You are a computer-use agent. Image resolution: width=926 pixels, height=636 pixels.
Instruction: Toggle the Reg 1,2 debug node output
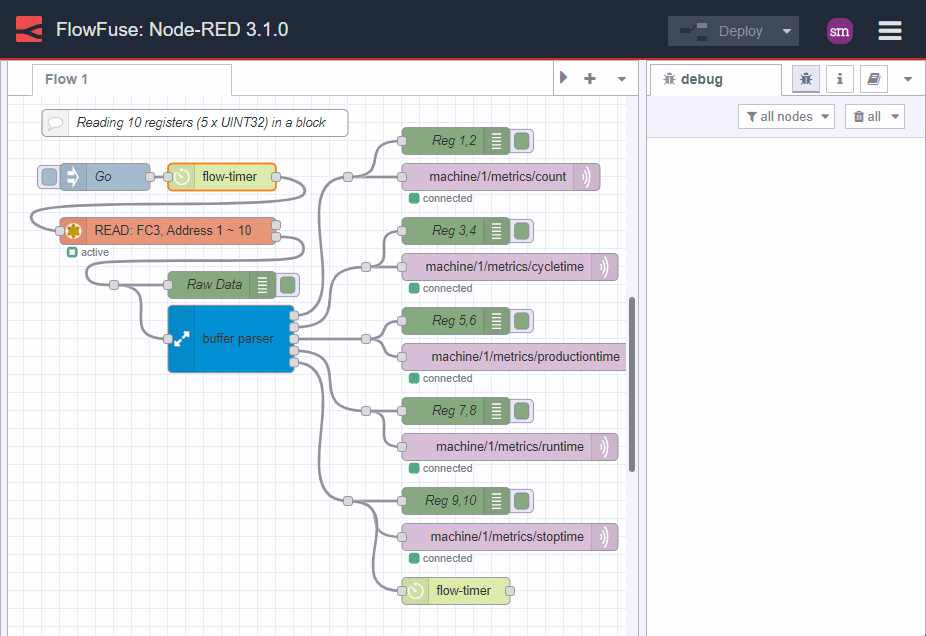pos(521,141)
